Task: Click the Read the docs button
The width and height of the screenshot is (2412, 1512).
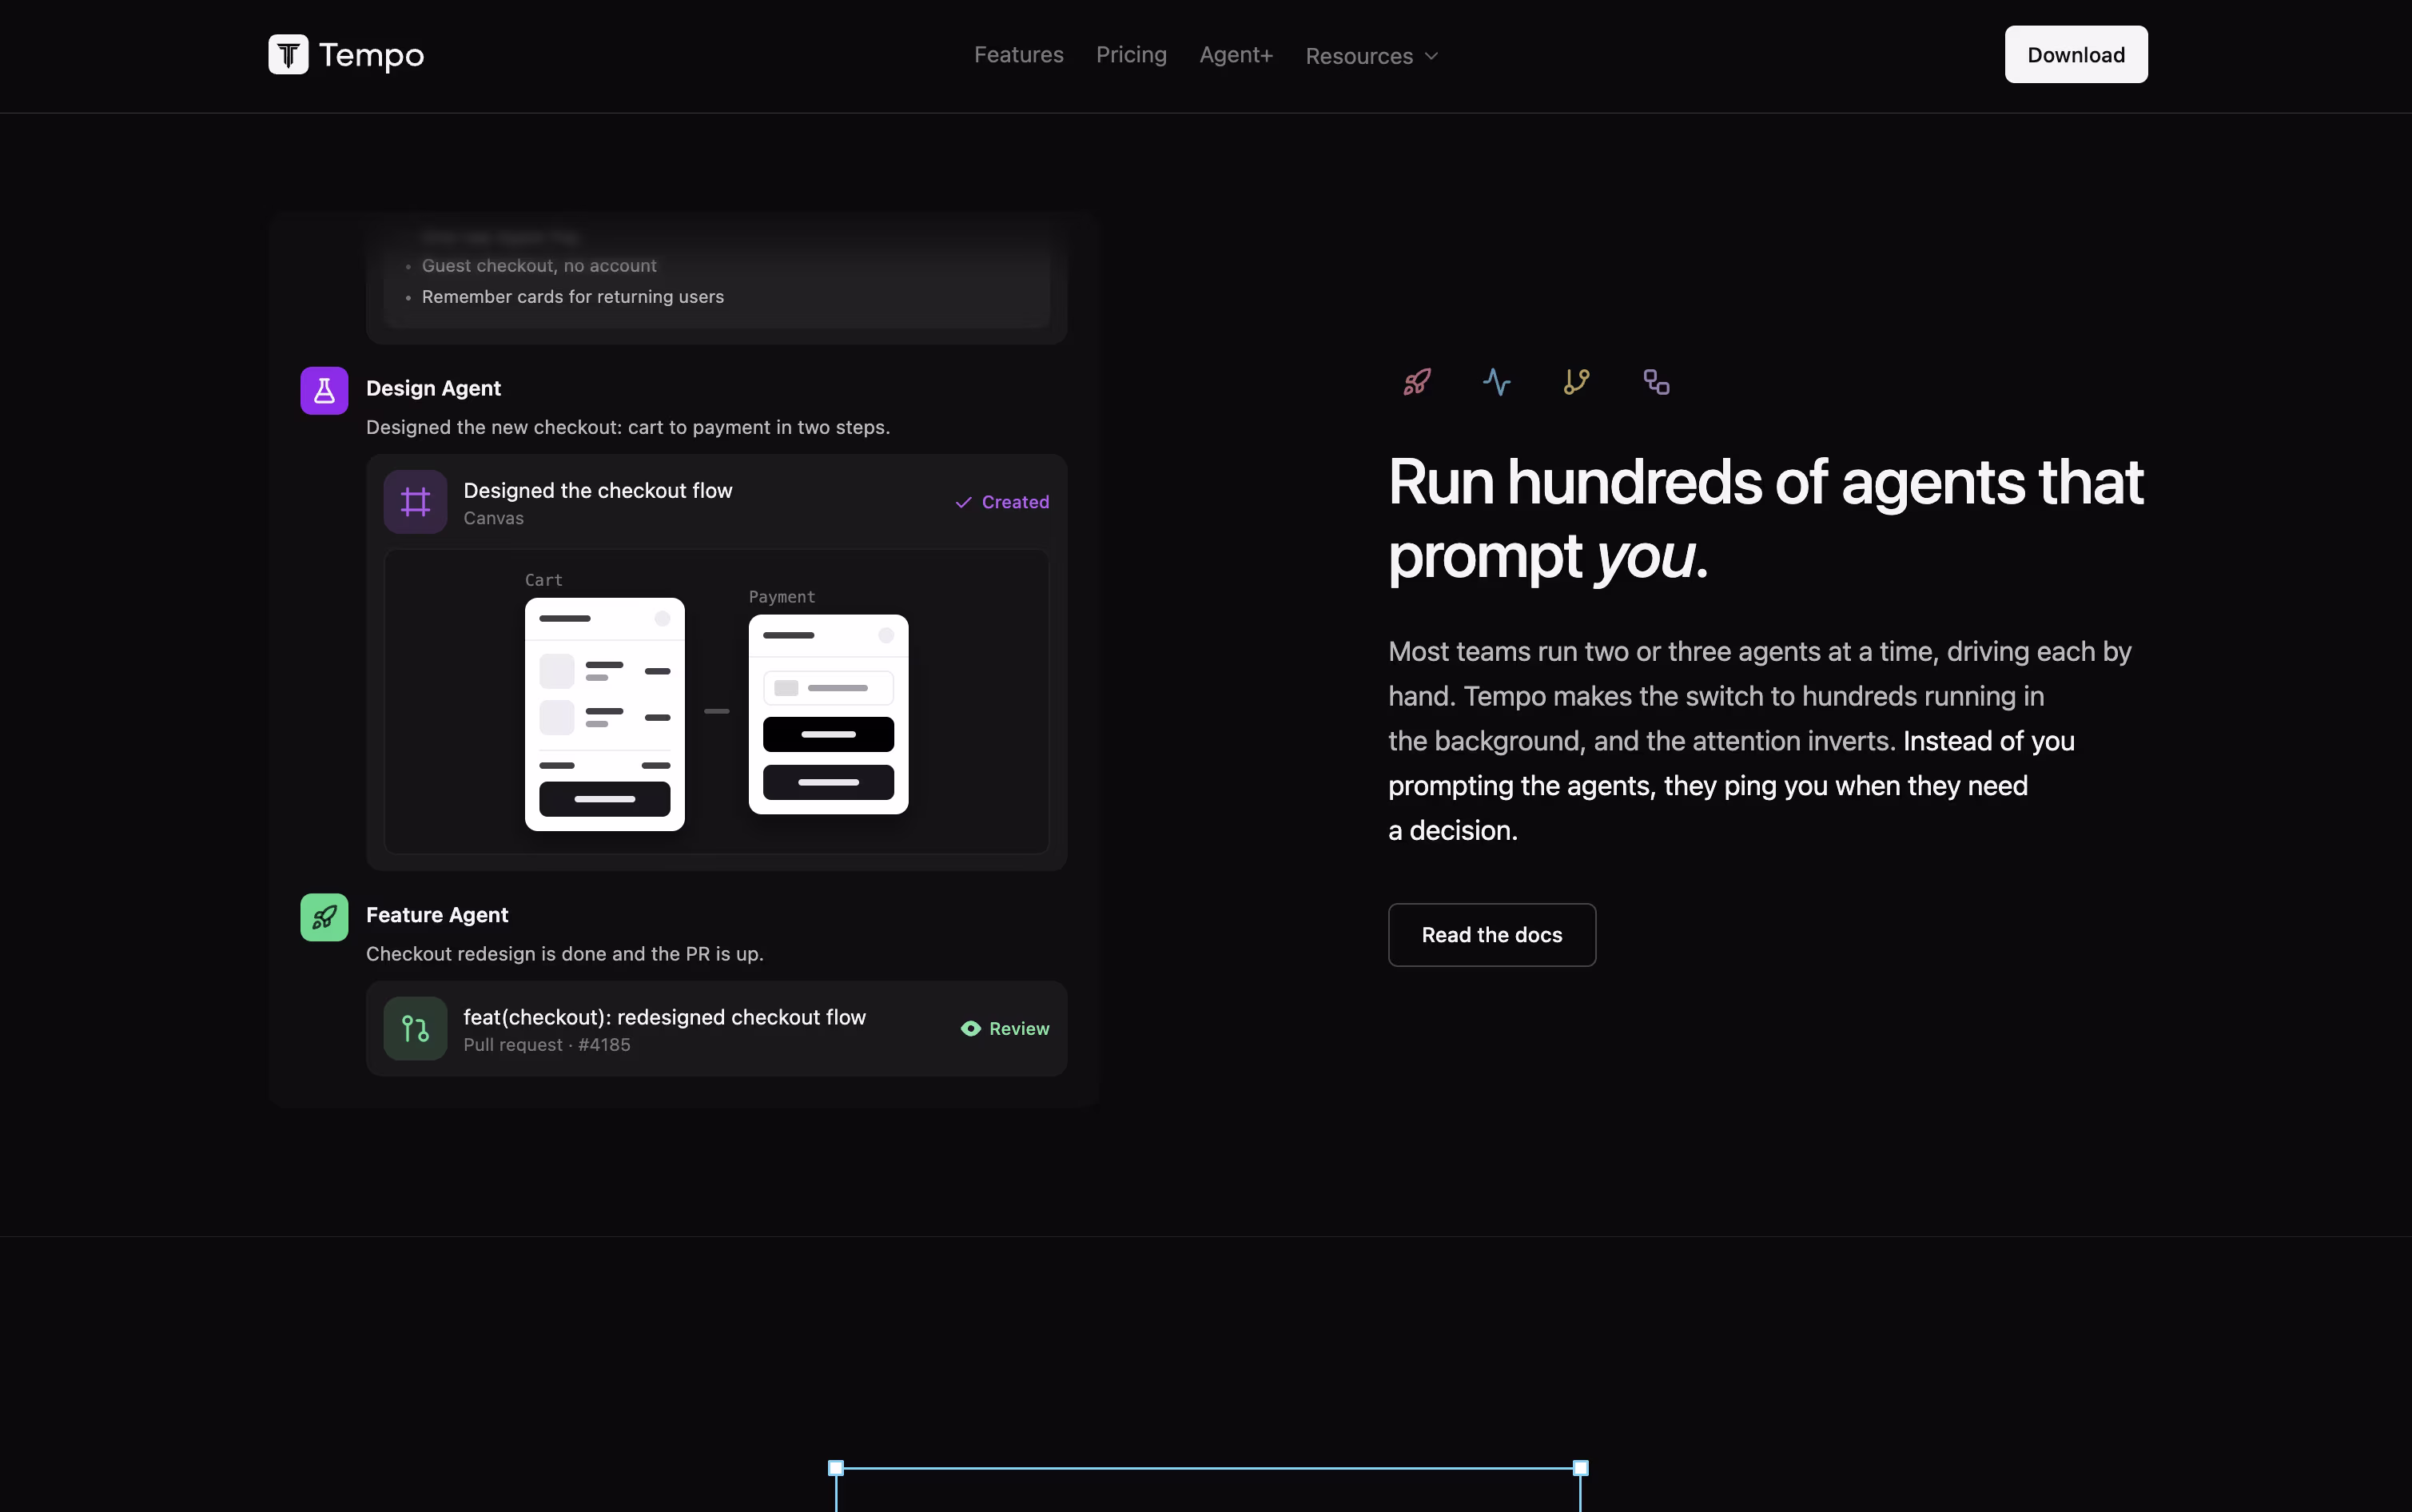Action: click(1491, 935)
